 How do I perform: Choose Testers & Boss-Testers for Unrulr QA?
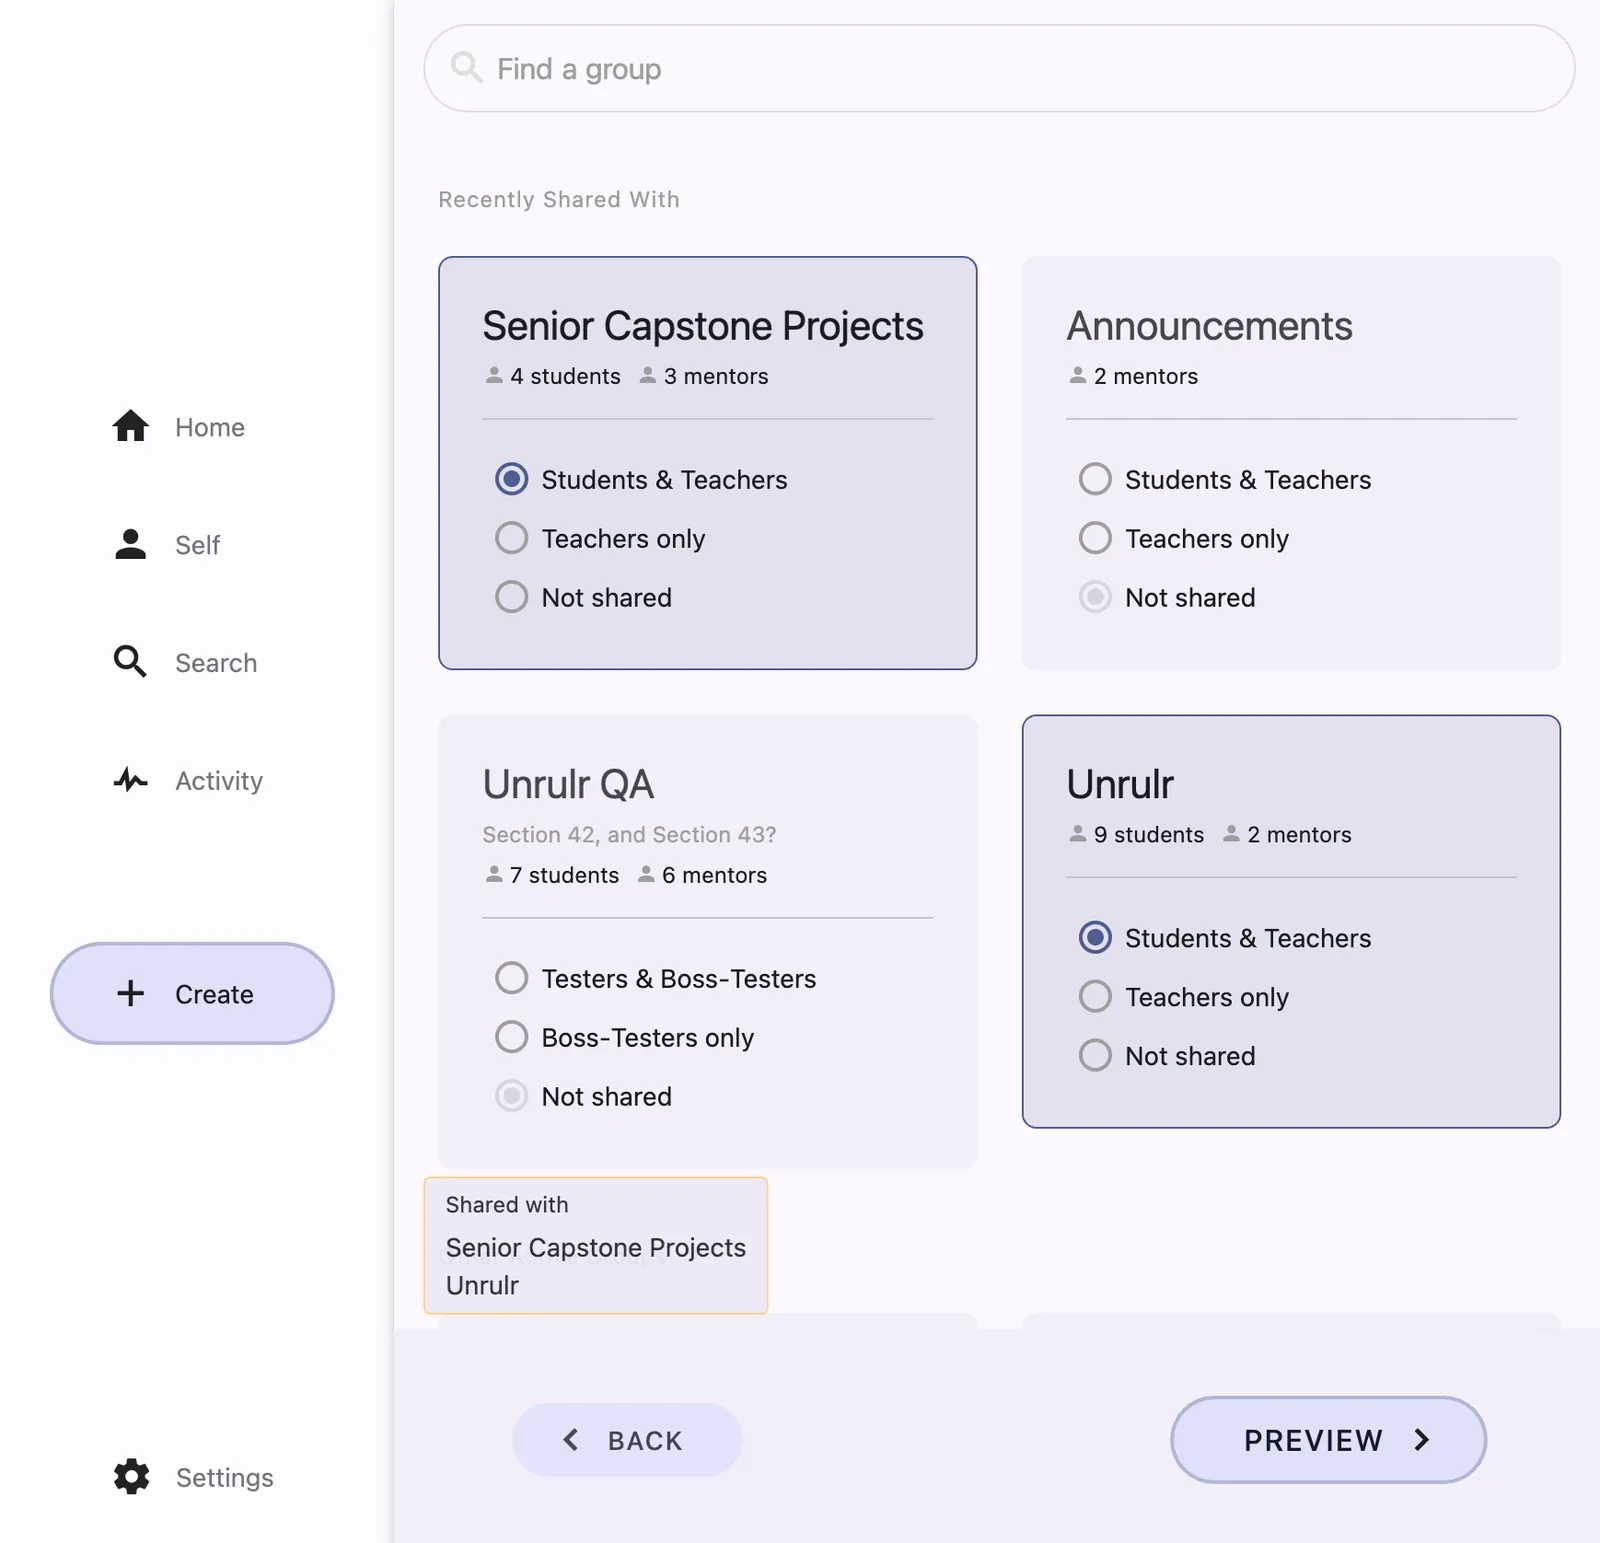click(512, 978)
